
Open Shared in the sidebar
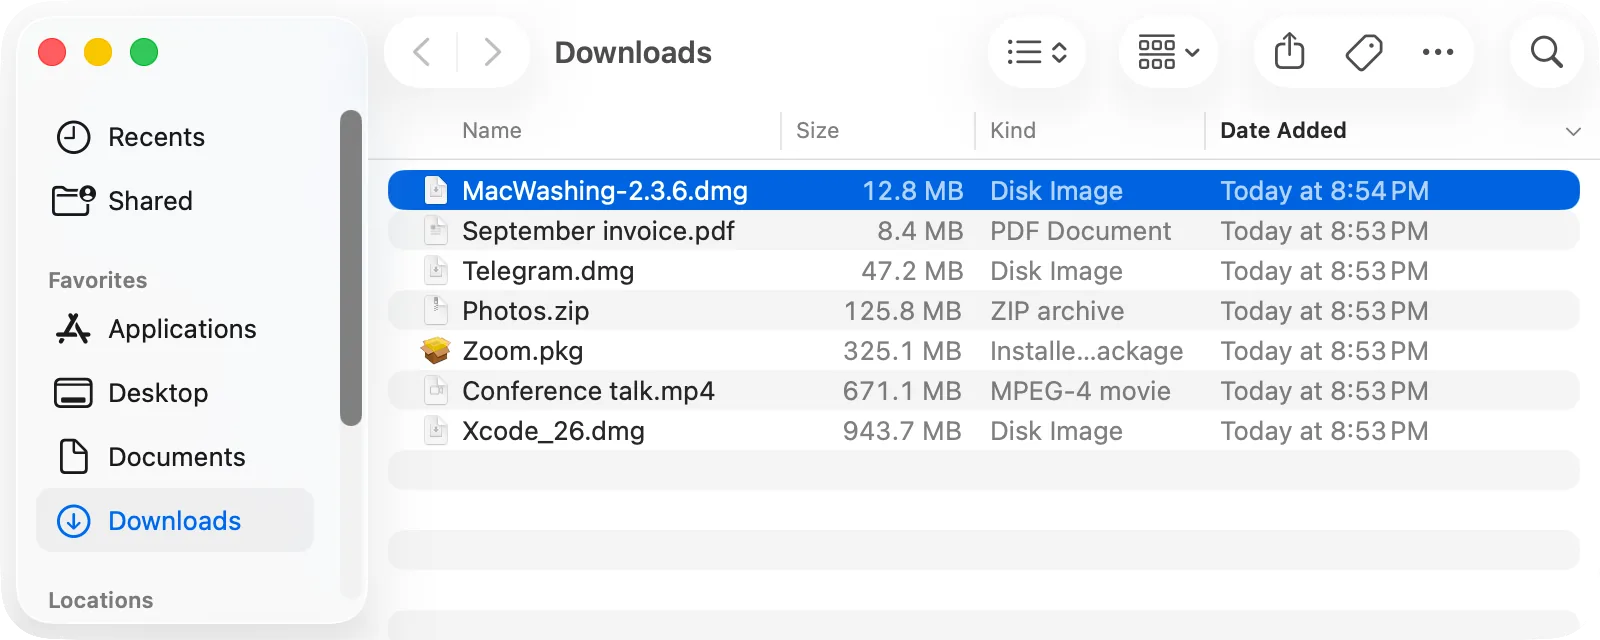[x=175, y=201]
